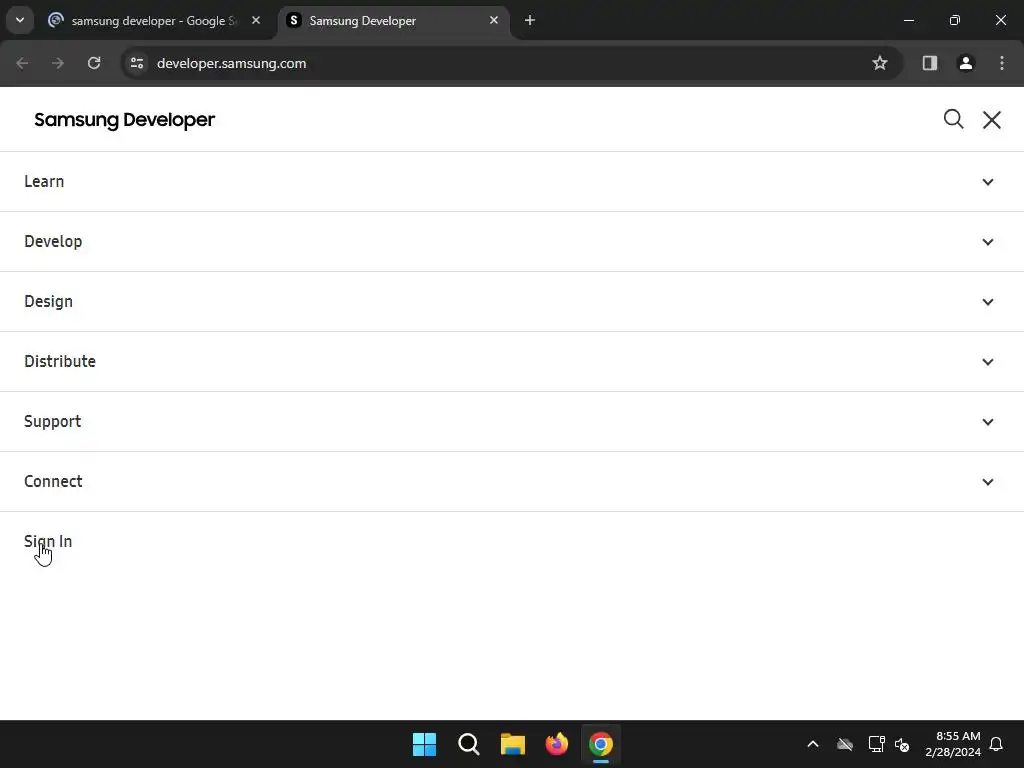Show hidden system tray icons
This screenshot has width=1024, height=768.
point(813,744)
